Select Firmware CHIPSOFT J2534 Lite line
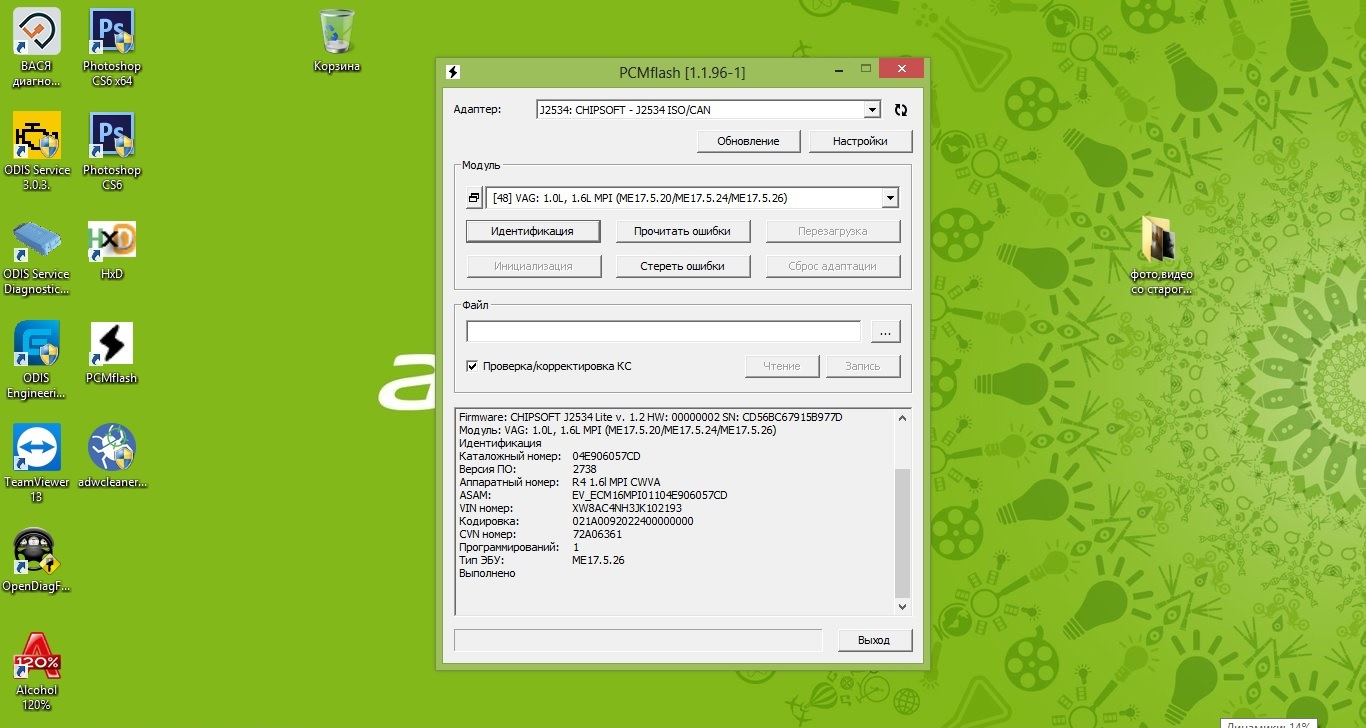This screenshot has height=728, width=1366. [650, 417]
